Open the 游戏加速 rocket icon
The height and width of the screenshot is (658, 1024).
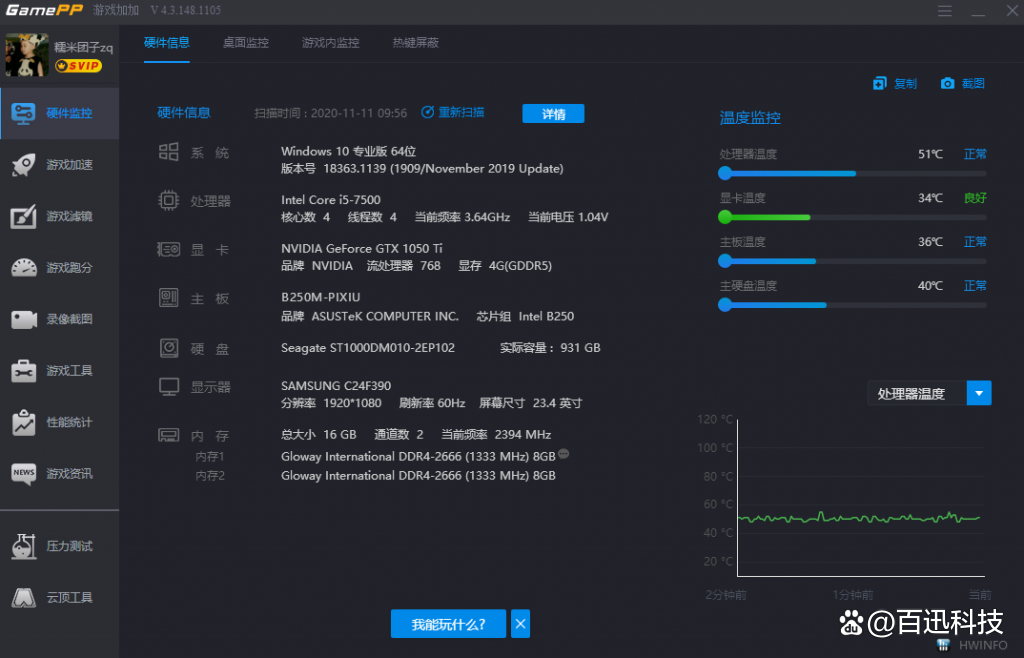coord(24,164)
